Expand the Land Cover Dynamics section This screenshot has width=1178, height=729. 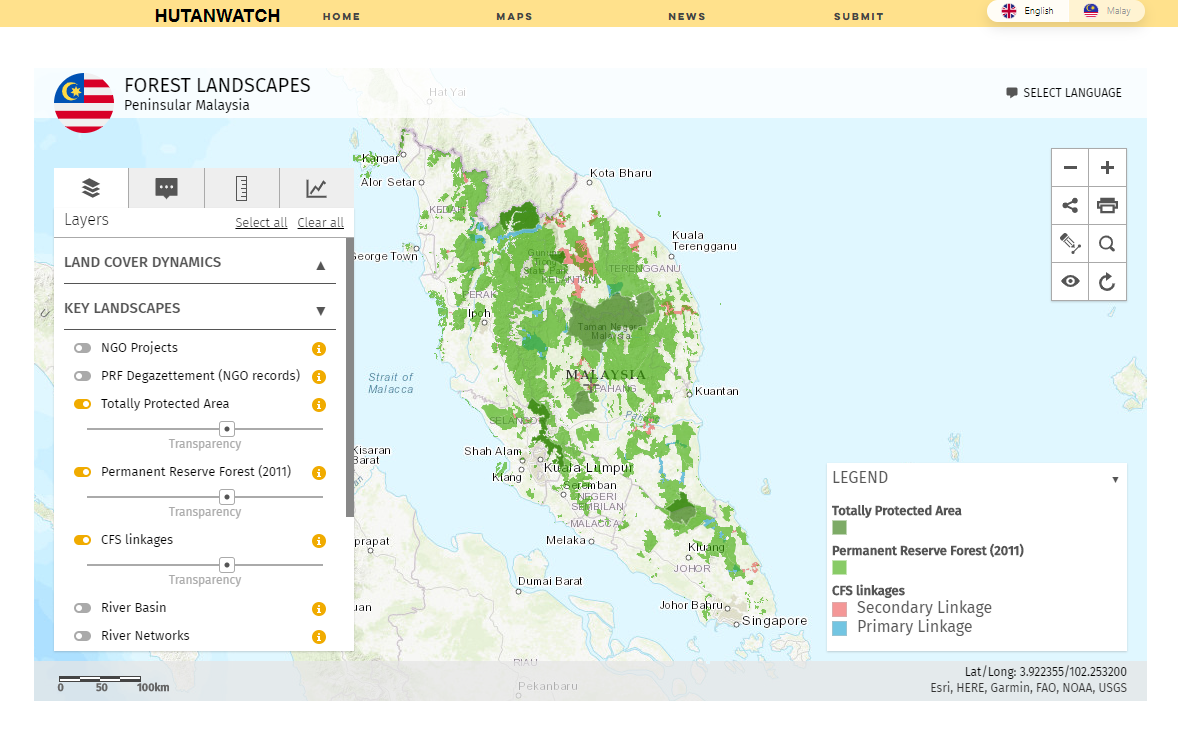pos(321,265)
